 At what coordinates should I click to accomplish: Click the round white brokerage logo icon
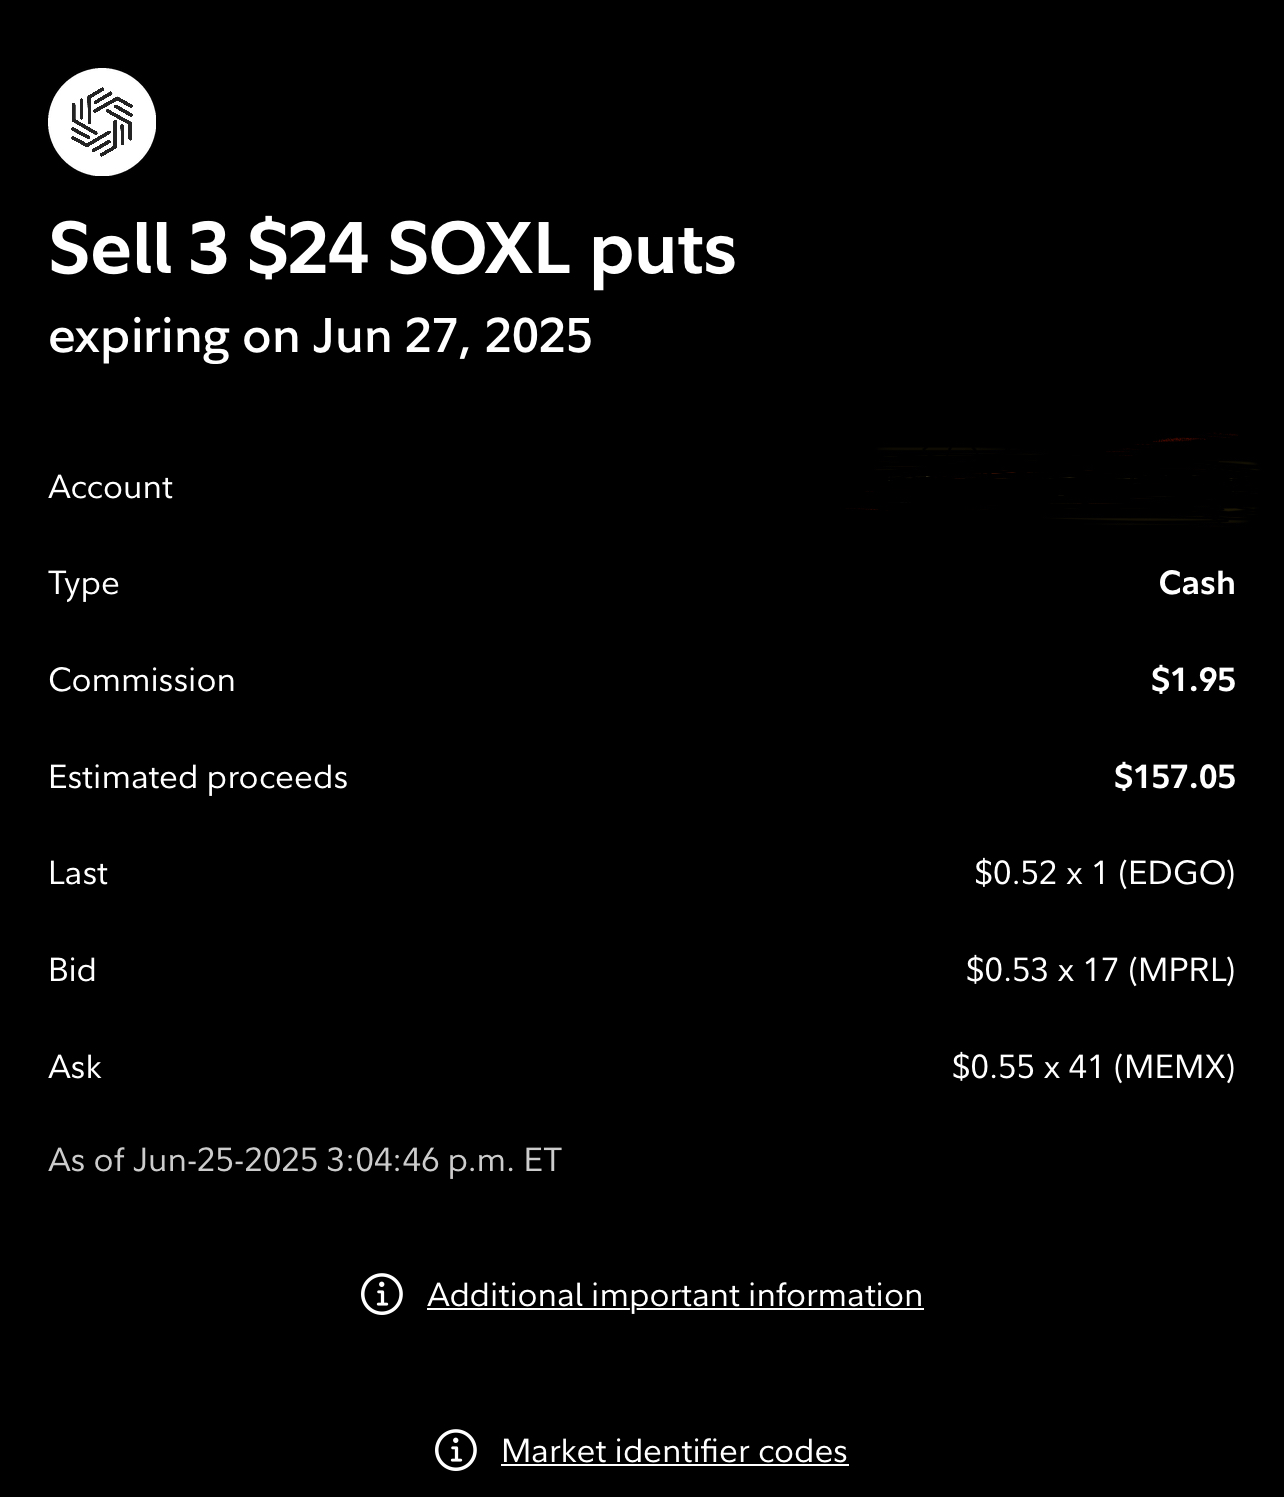tap(102, 122)
